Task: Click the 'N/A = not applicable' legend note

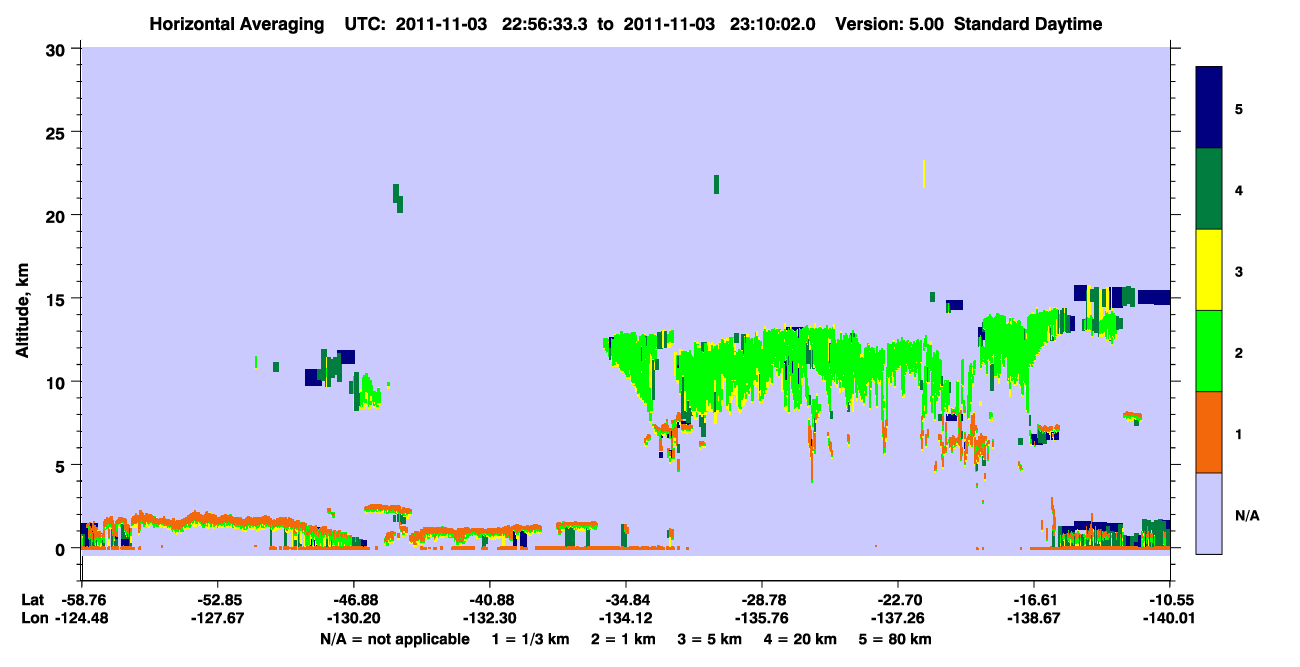Action: [394, 639]
